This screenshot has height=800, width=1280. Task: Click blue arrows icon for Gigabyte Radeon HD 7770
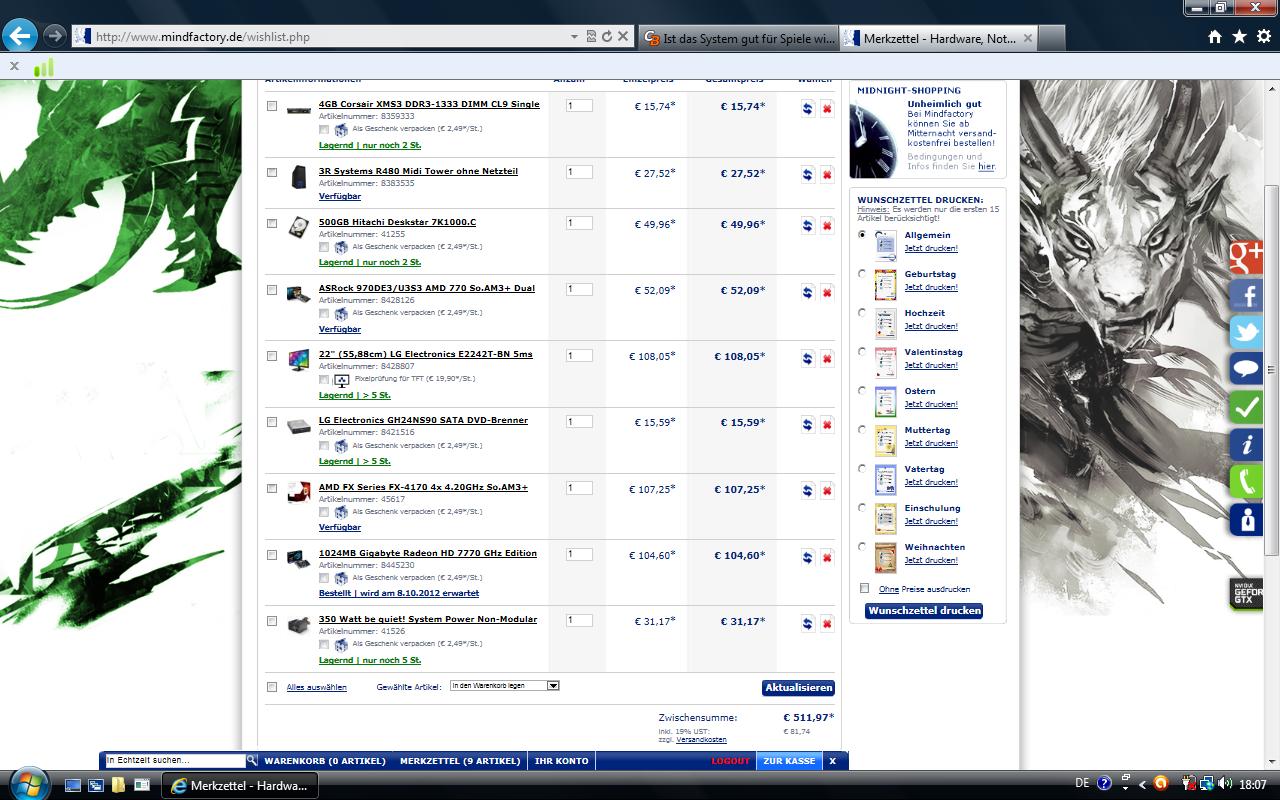tap(808, 557)
